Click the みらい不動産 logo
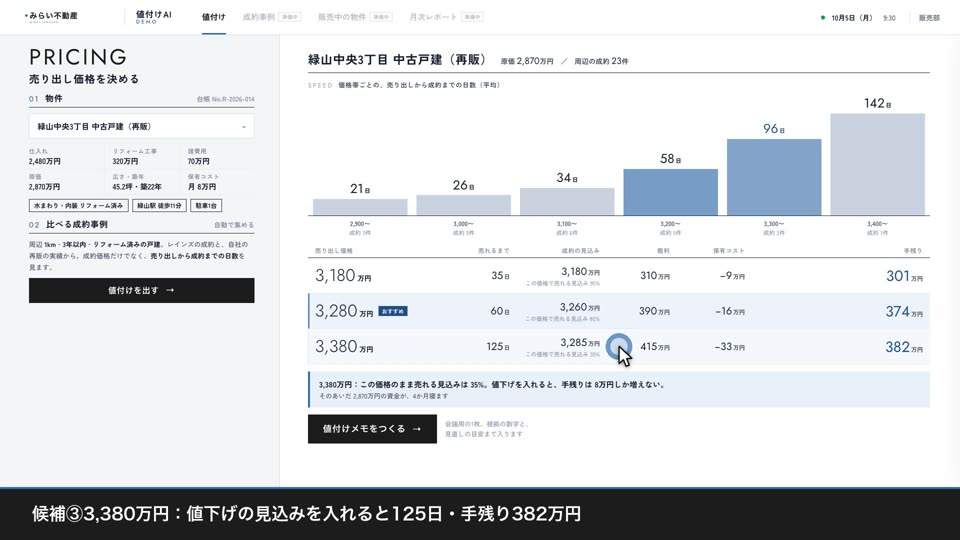Viewport: 960px width, 540px height. coord(51,17)
